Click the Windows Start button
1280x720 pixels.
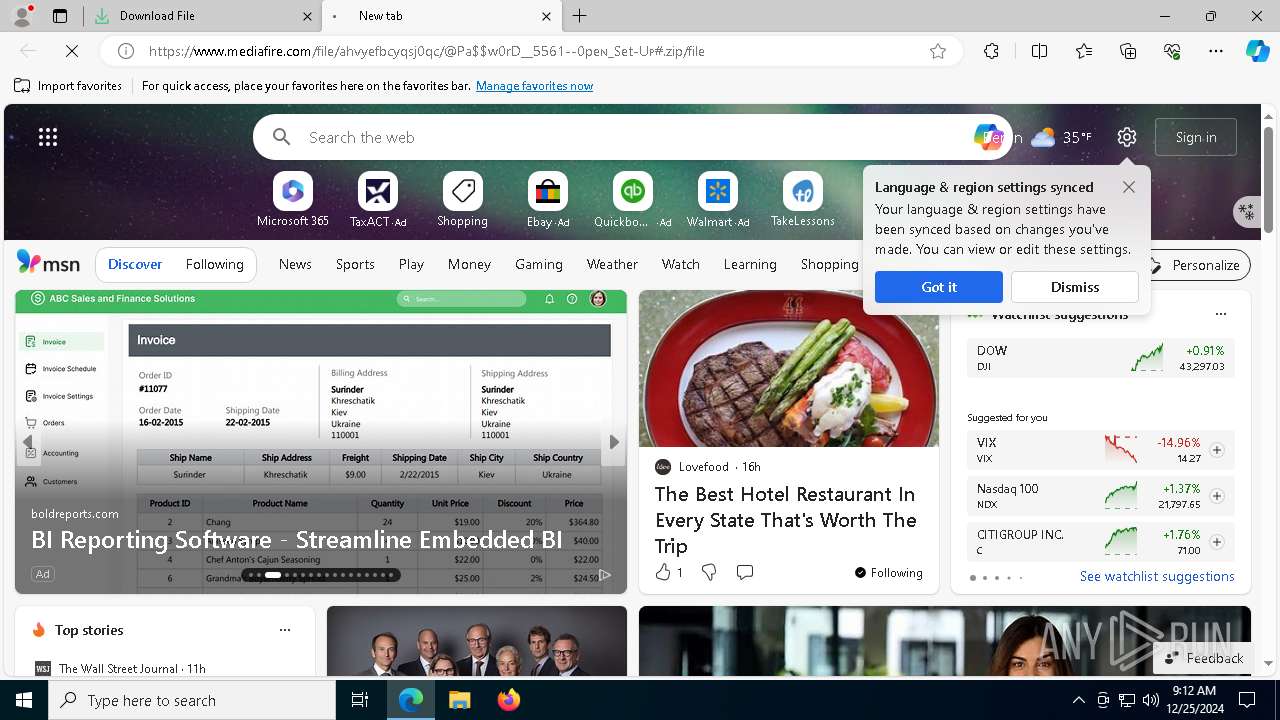24,700
